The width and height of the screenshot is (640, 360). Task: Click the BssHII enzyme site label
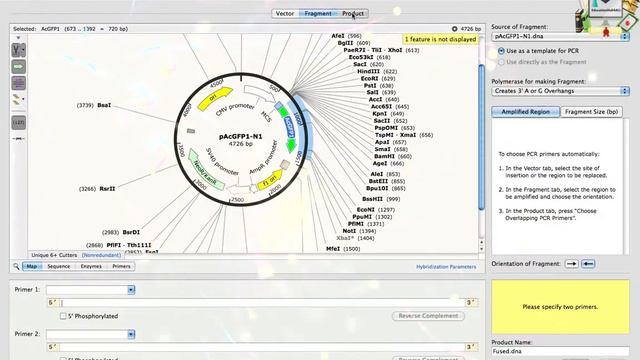click(372, 199)
